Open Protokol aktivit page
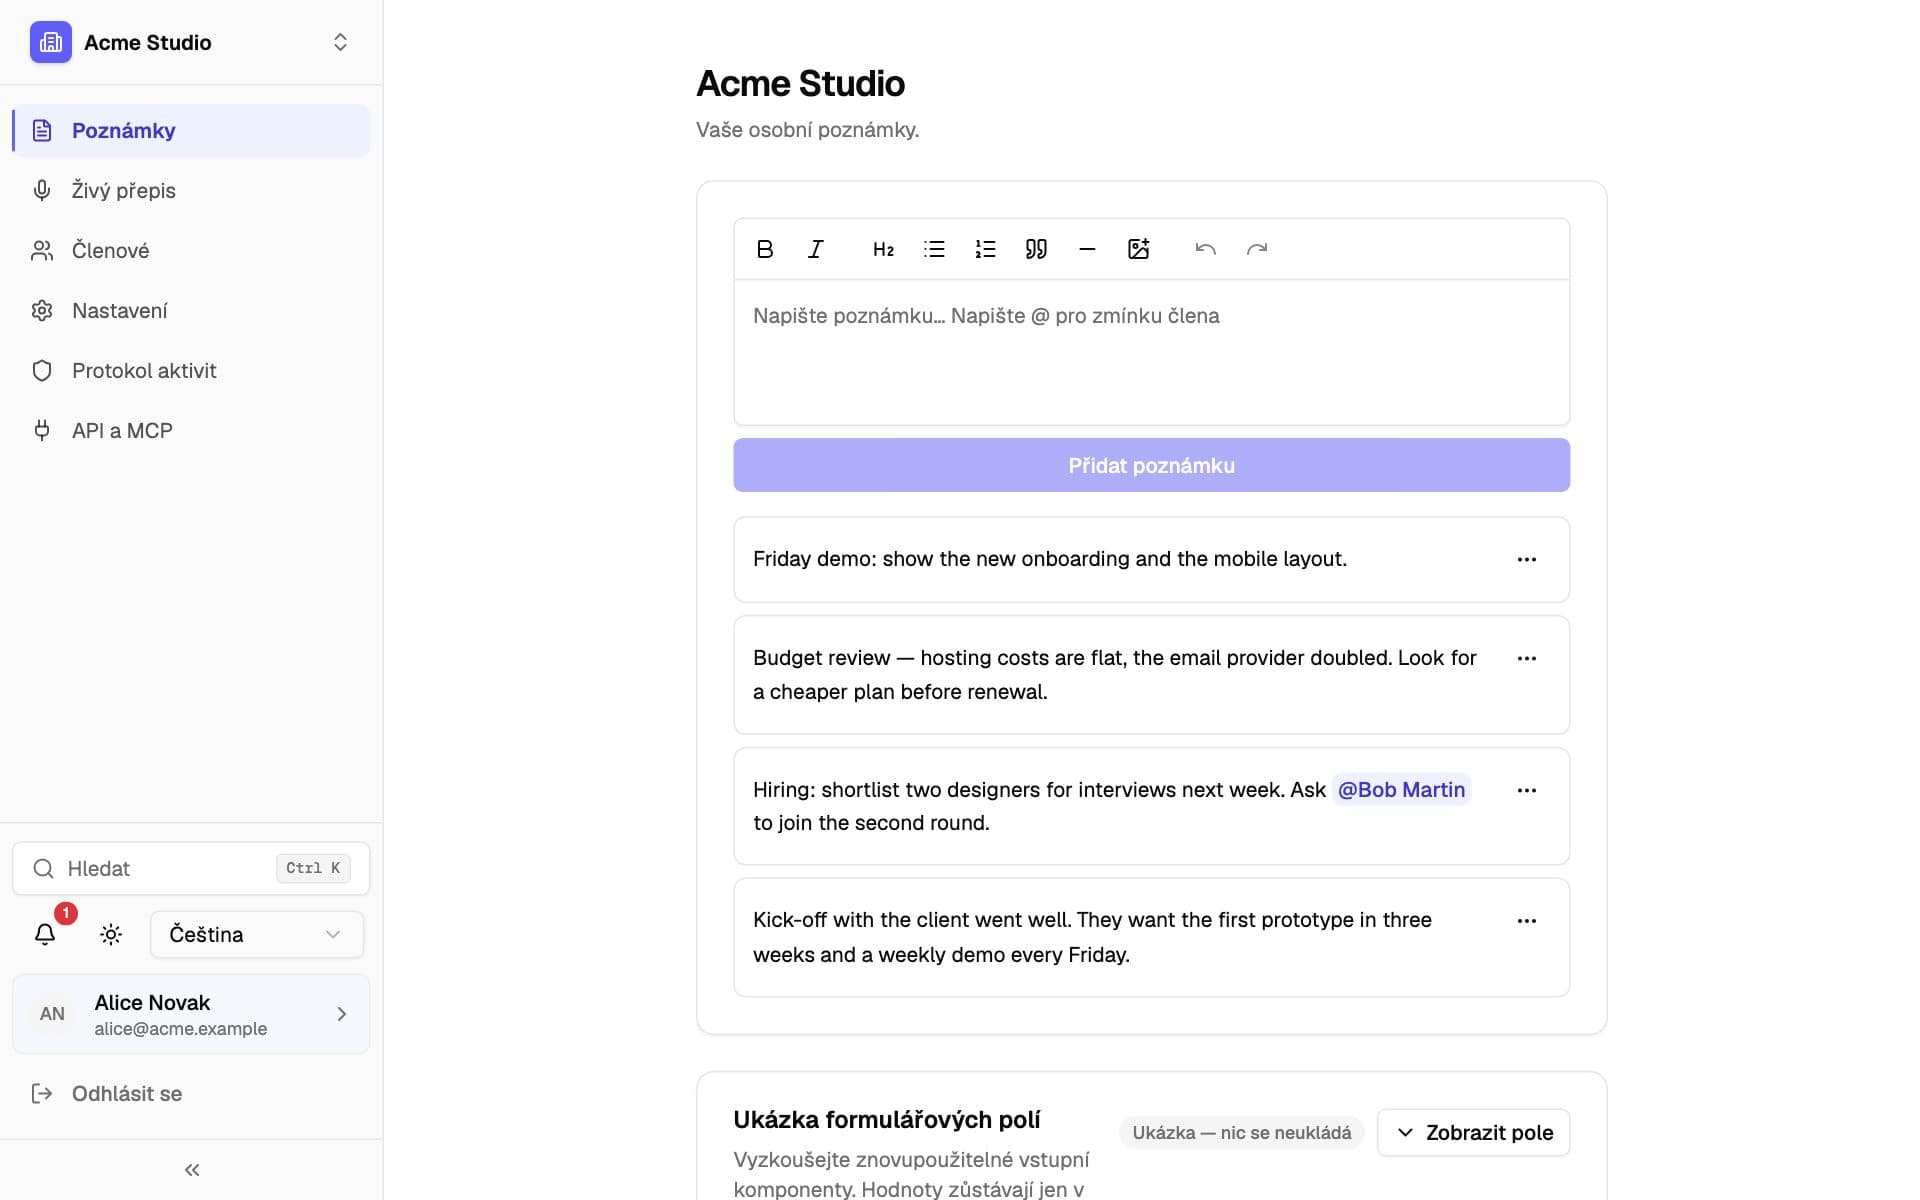Screen dimensions: 1920x1200 pos(191,370)
